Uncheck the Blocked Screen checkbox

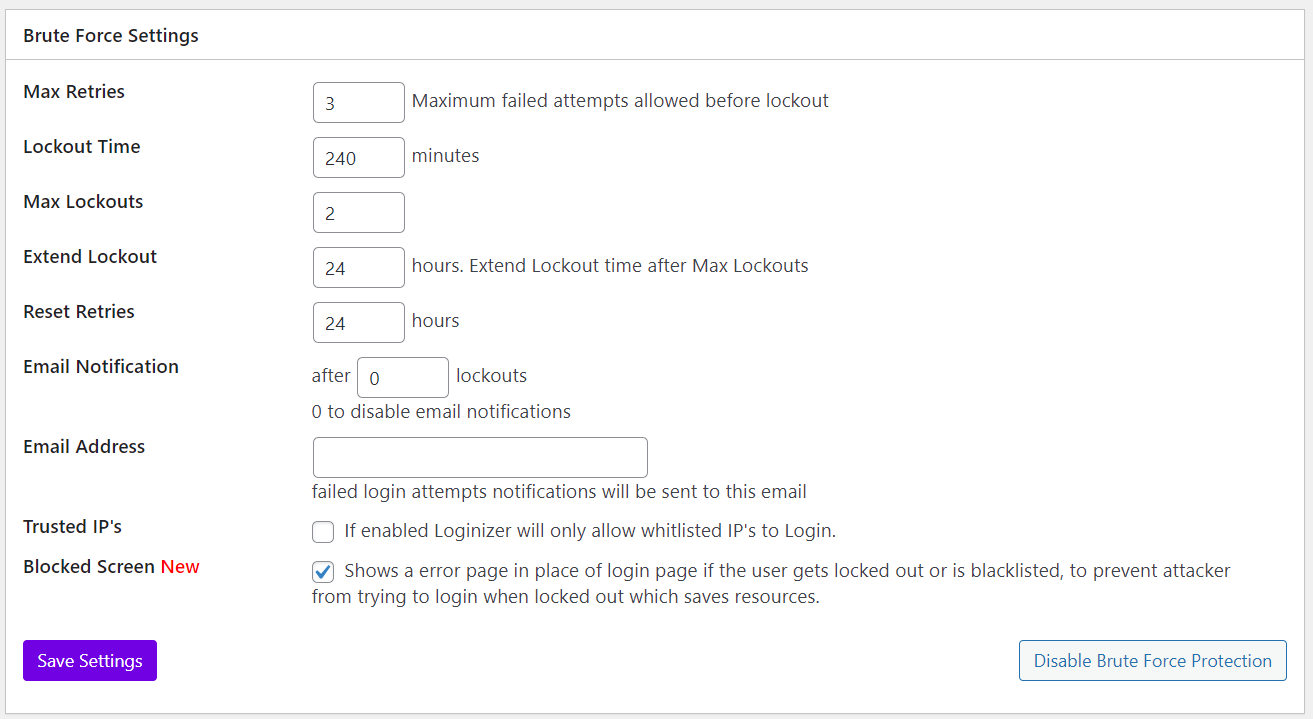pos(323,572)
